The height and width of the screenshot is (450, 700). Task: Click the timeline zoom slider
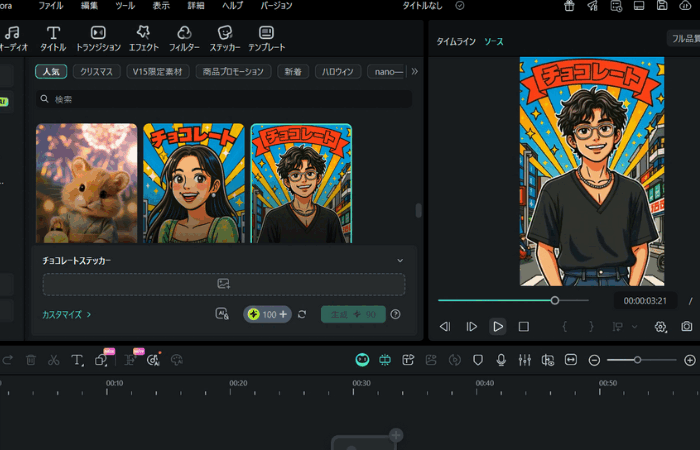[x=642, y=360]
